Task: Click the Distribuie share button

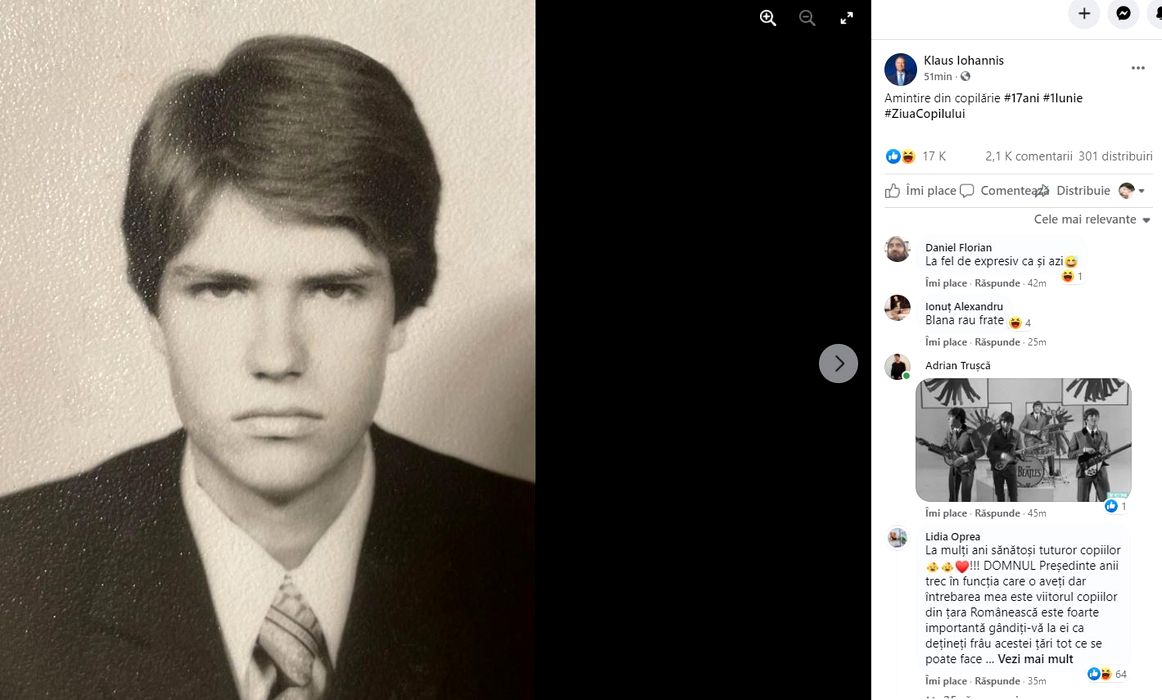Action: pyautogui.click(x=1072, y=191)
